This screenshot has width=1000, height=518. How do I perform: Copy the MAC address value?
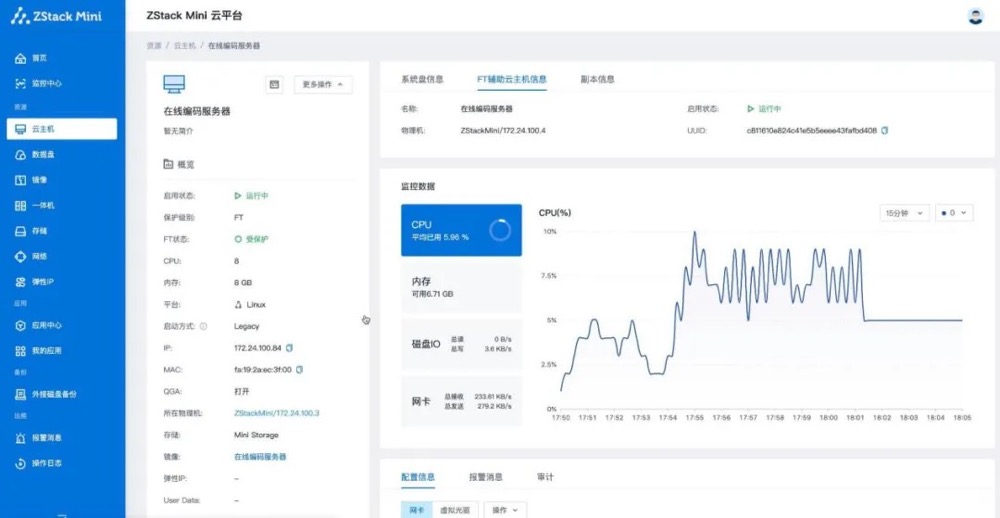click(300, 369)
